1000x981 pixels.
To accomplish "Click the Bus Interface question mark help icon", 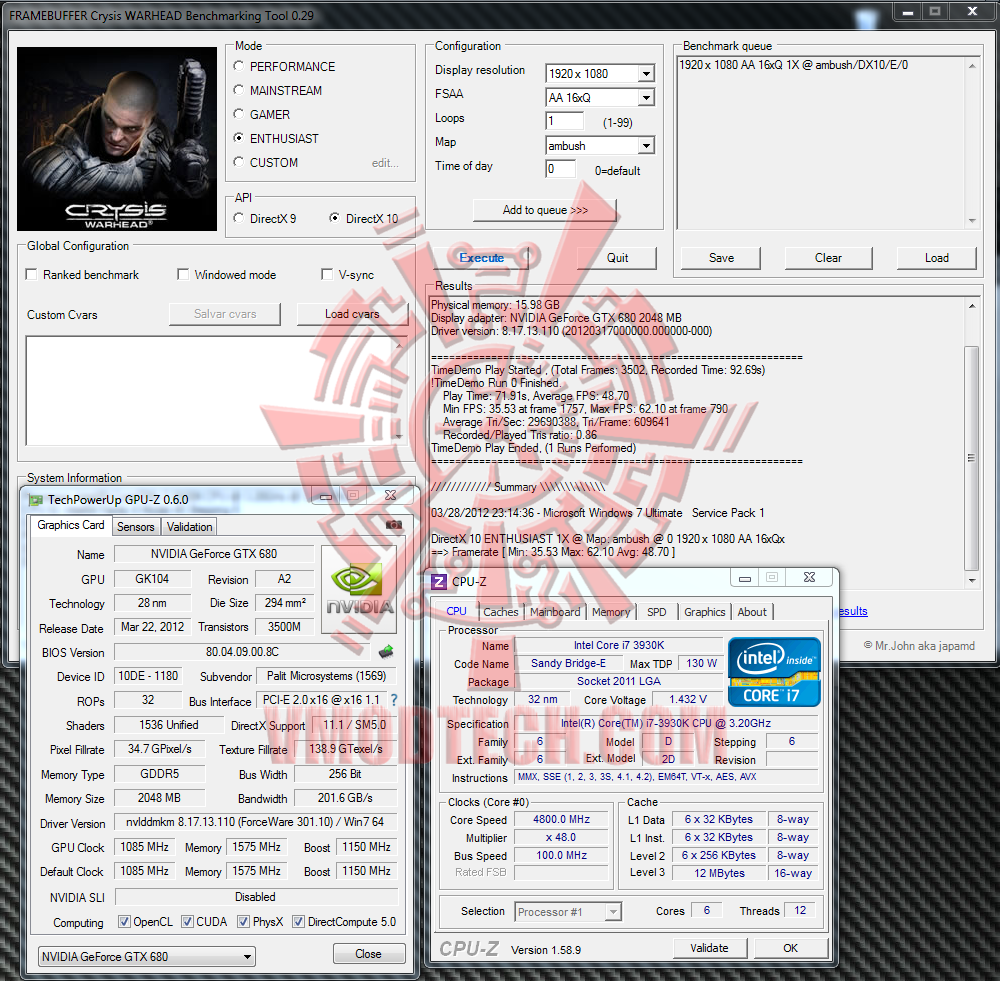I will (394, 700).
